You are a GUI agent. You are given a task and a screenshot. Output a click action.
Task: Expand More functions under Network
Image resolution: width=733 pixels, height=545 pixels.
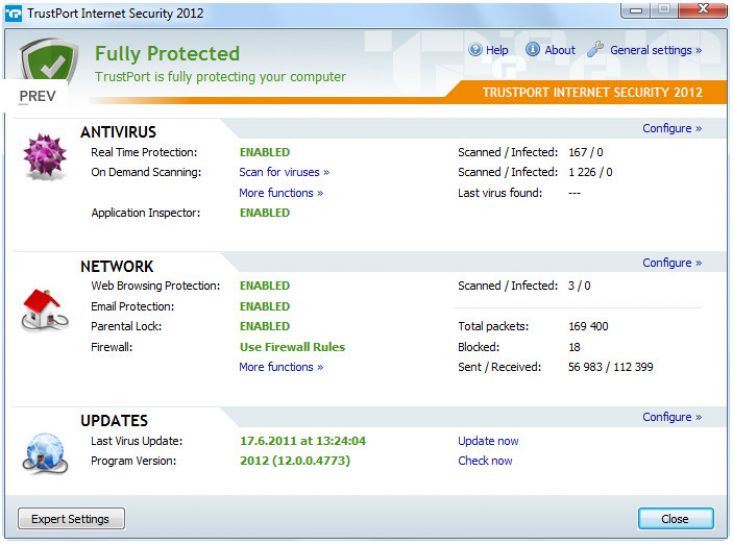point(281,367)
